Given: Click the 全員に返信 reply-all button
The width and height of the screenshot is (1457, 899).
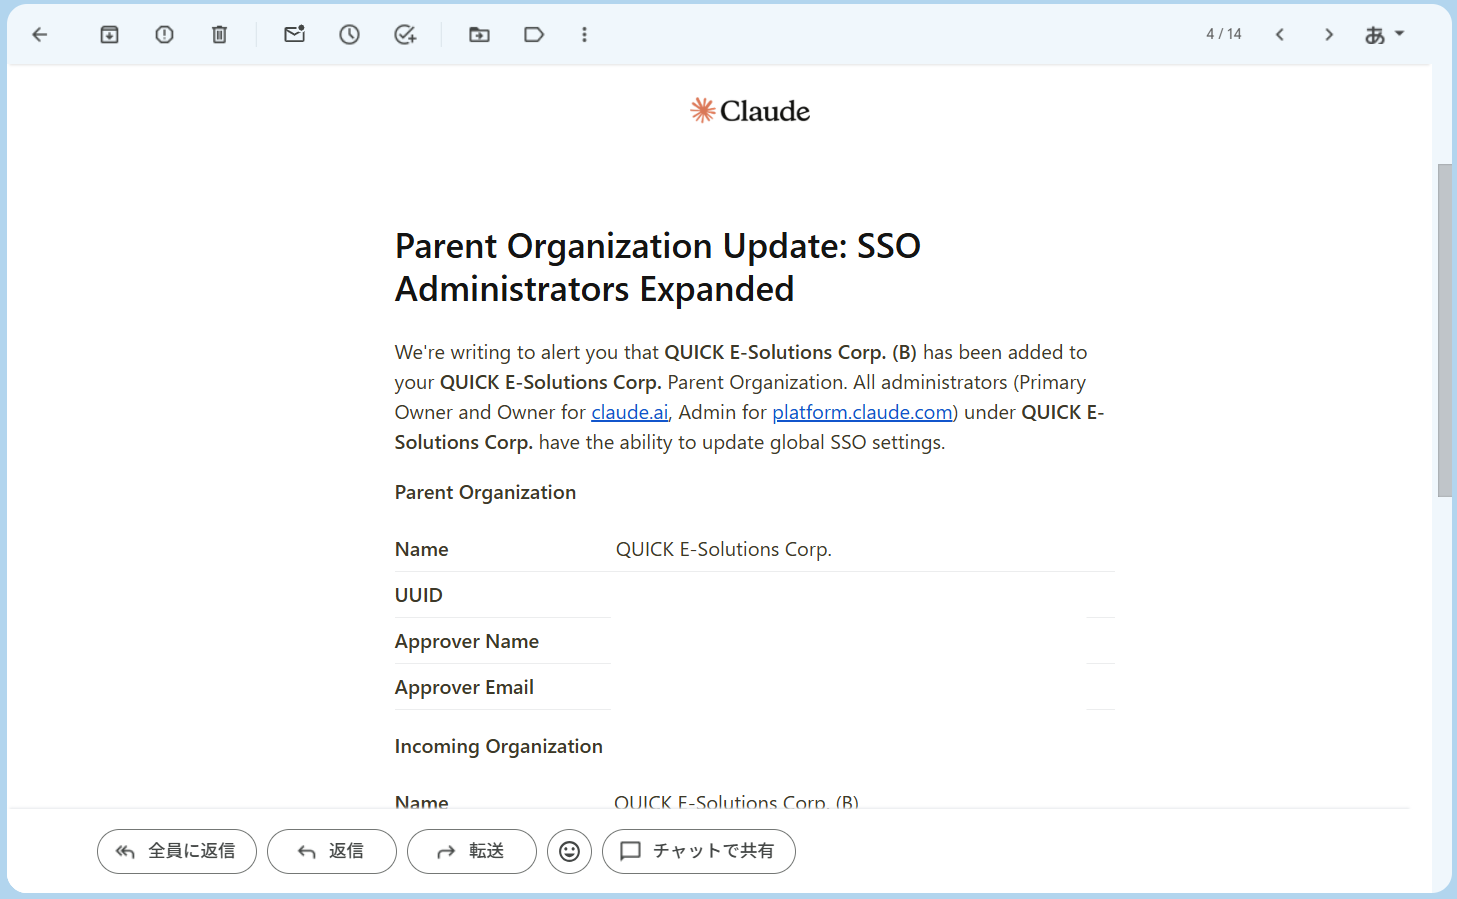Looking at the screenshot, I should tap(177, 851).
